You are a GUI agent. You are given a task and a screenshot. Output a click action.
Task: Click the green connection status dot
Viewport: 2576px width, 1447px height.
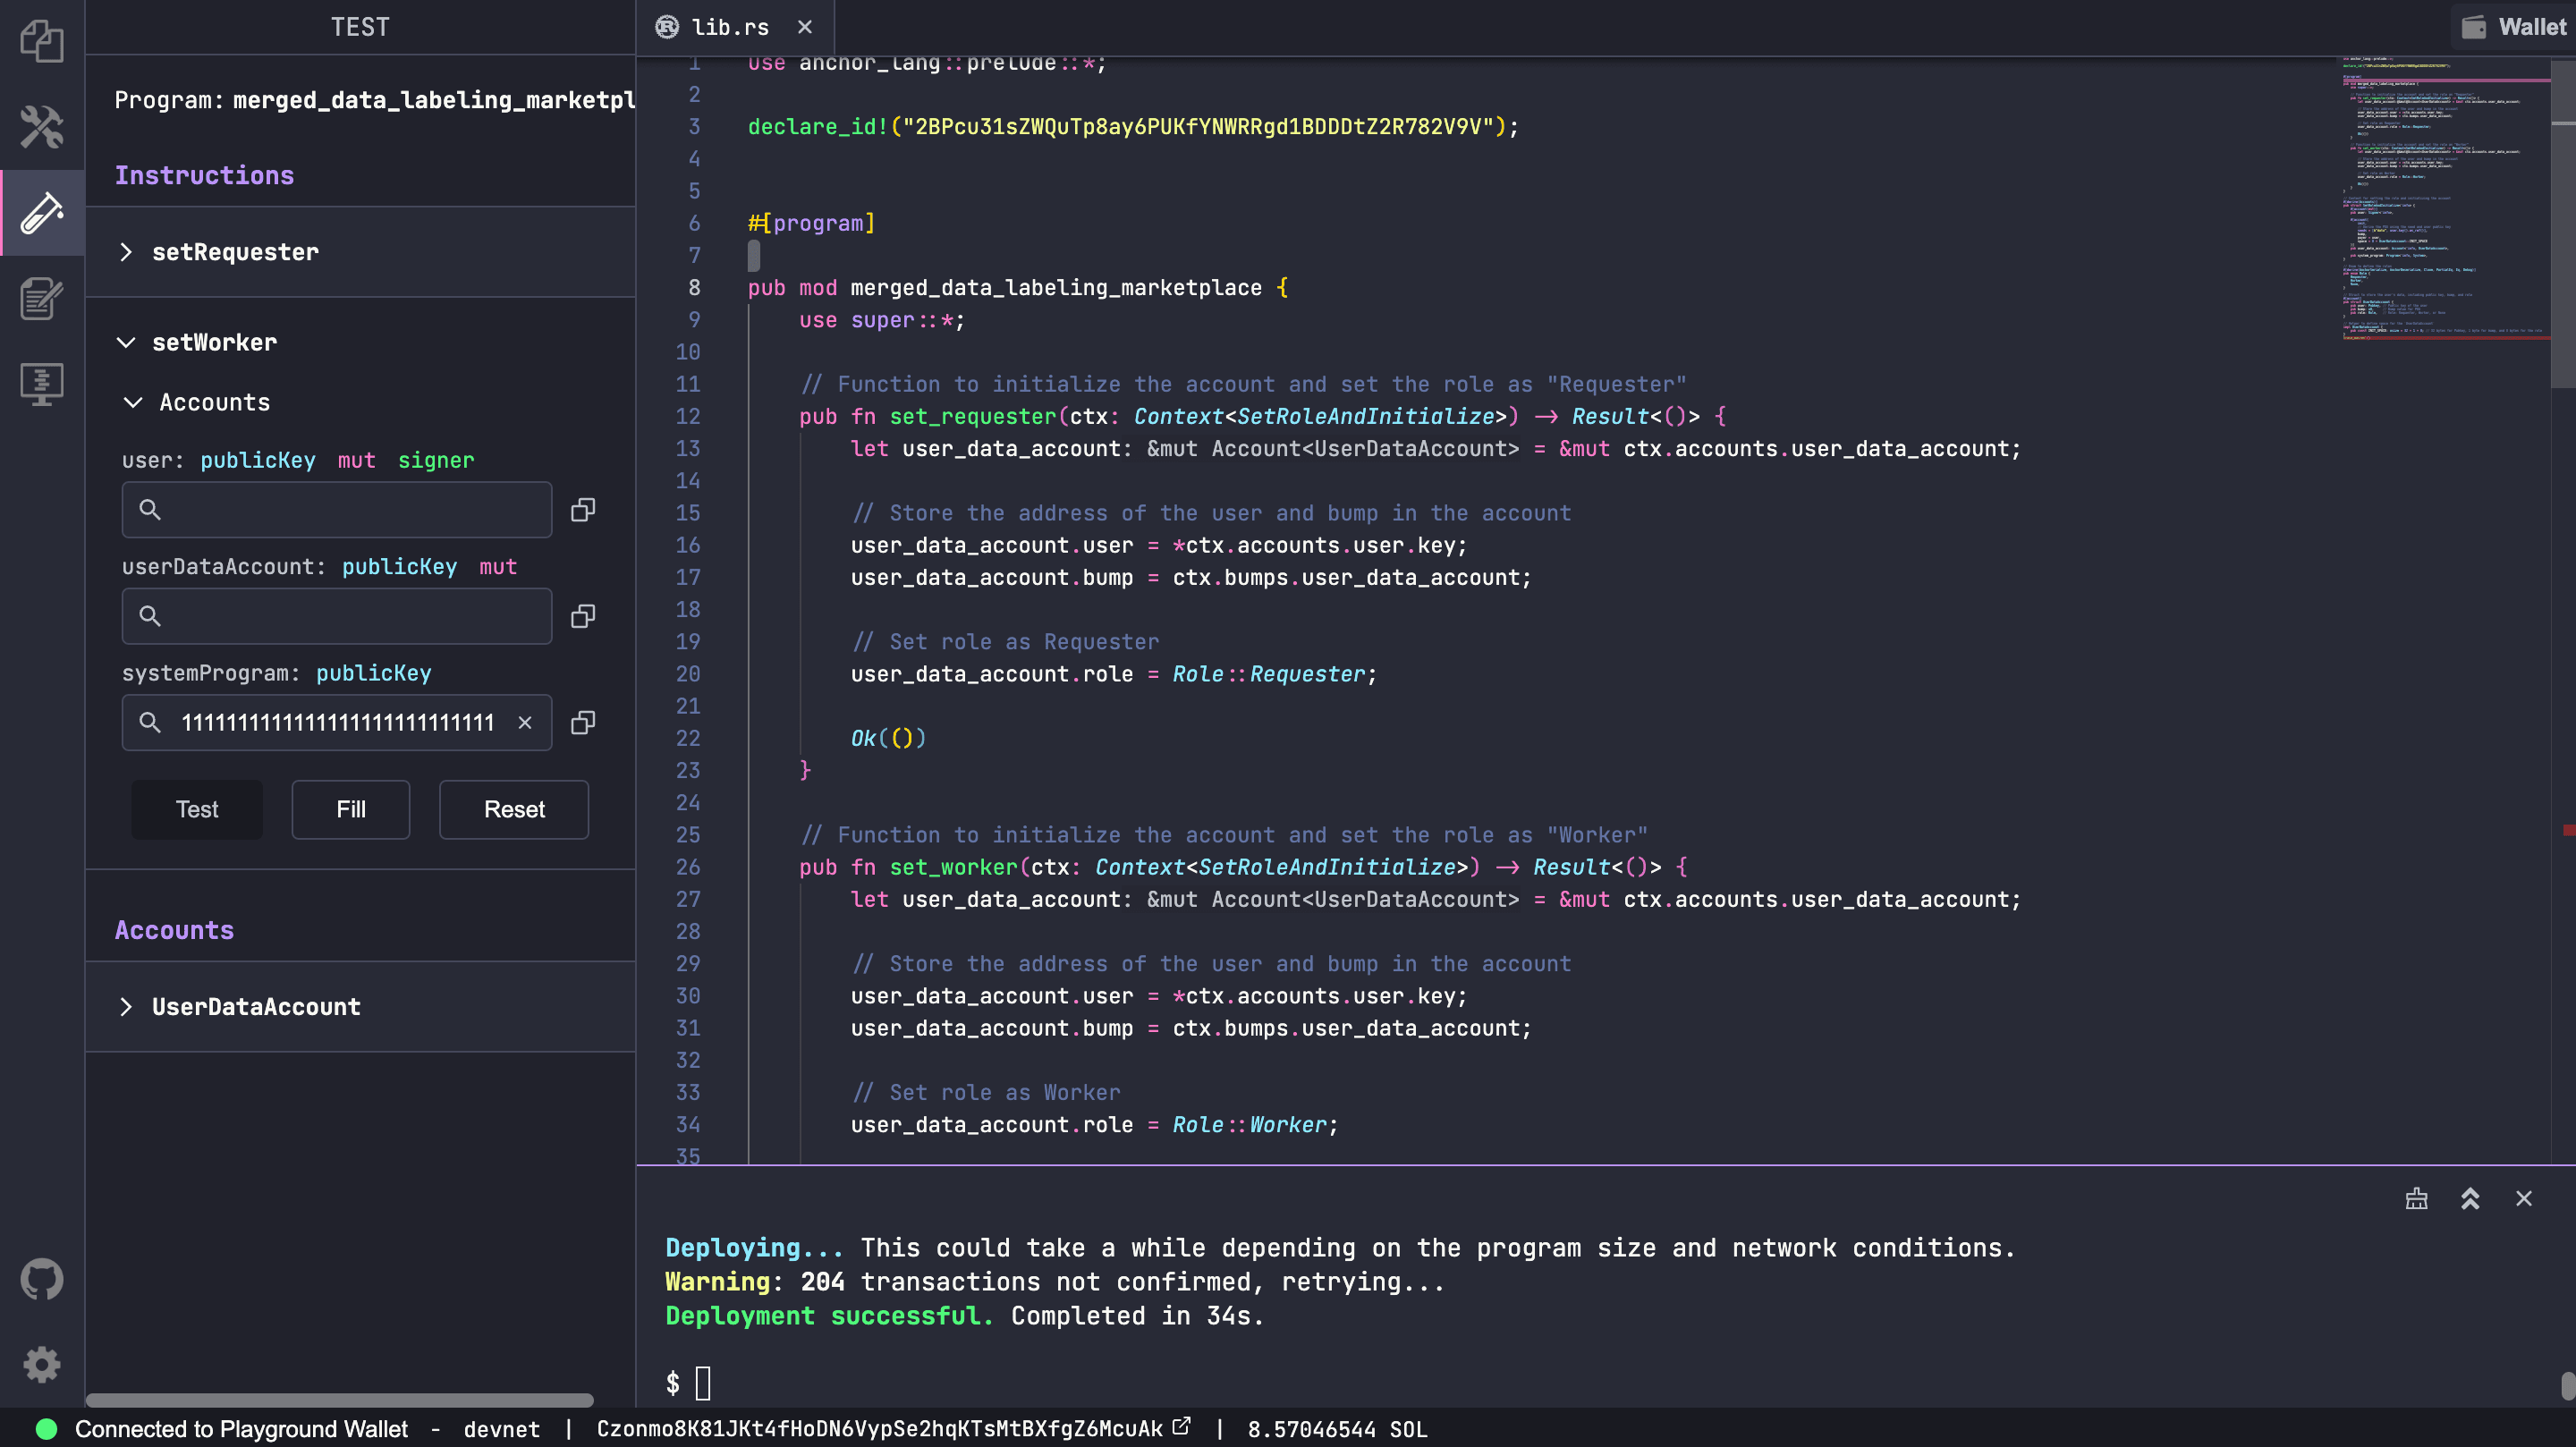[46, 1429]
